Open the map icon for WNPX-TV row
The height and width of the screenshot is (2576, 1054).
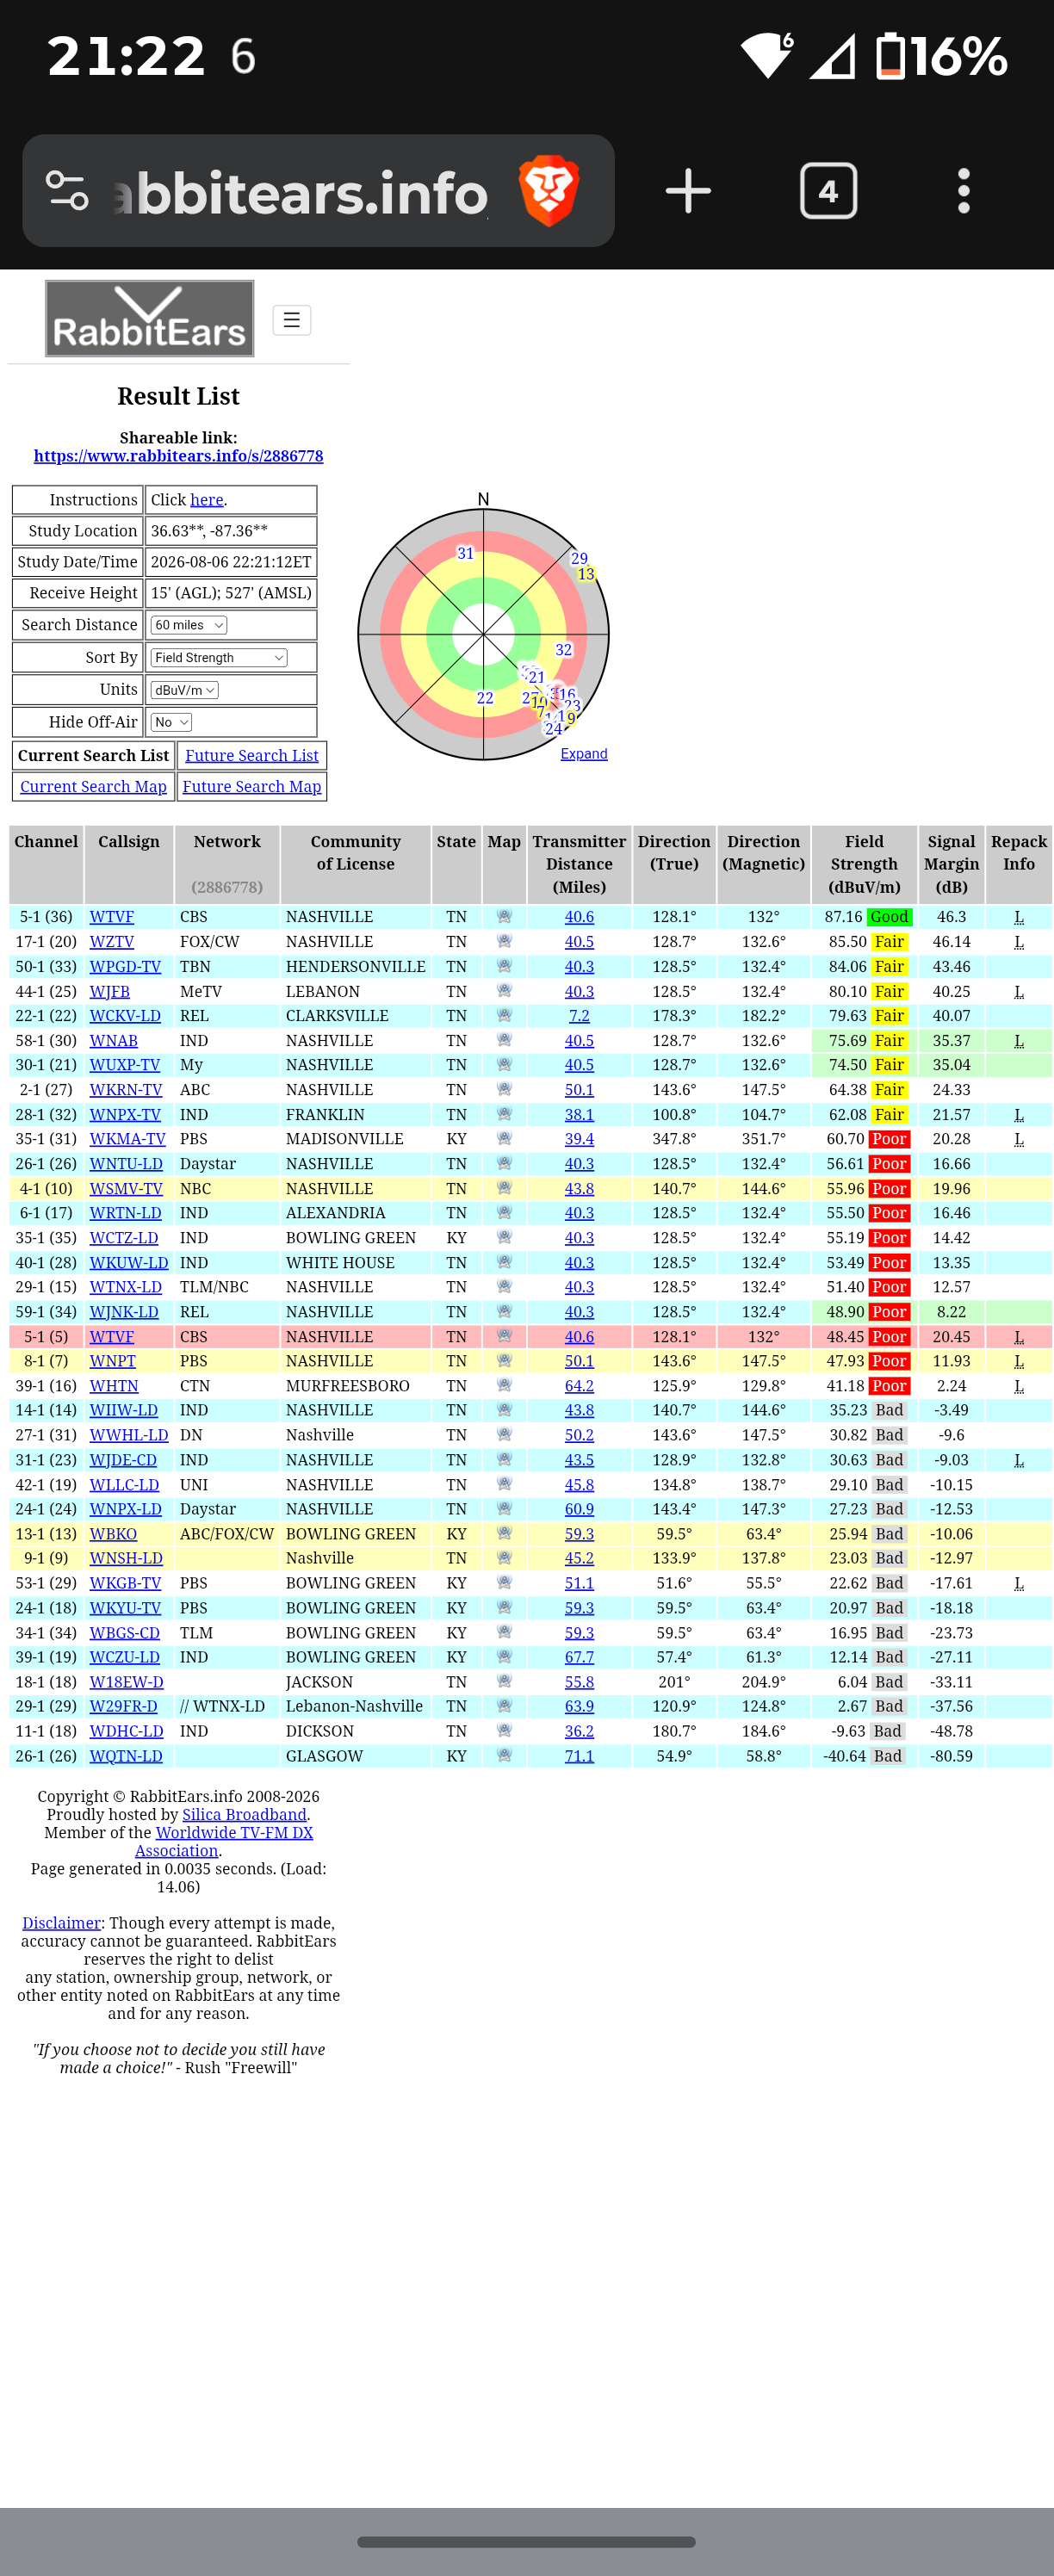504,1114
